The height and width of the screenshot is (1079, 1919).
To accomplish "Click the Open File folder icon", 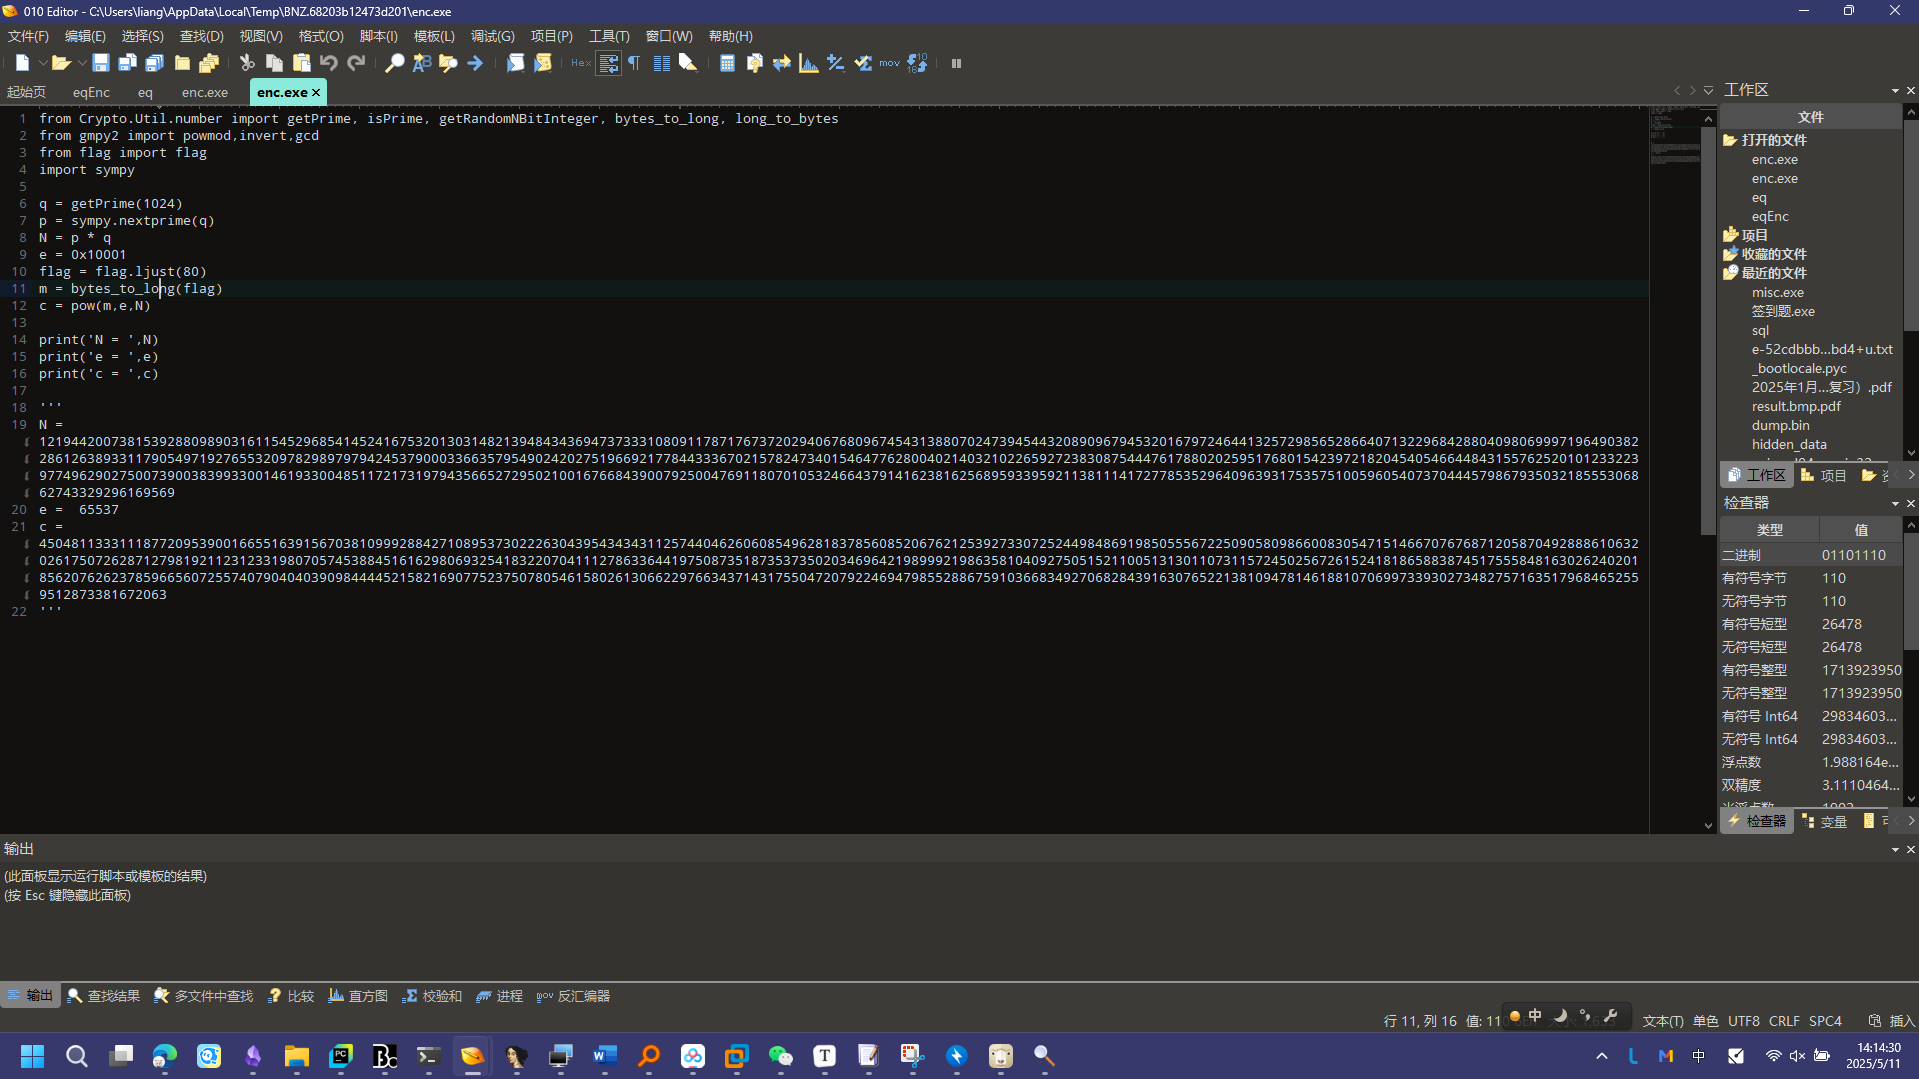I will 61,63.
